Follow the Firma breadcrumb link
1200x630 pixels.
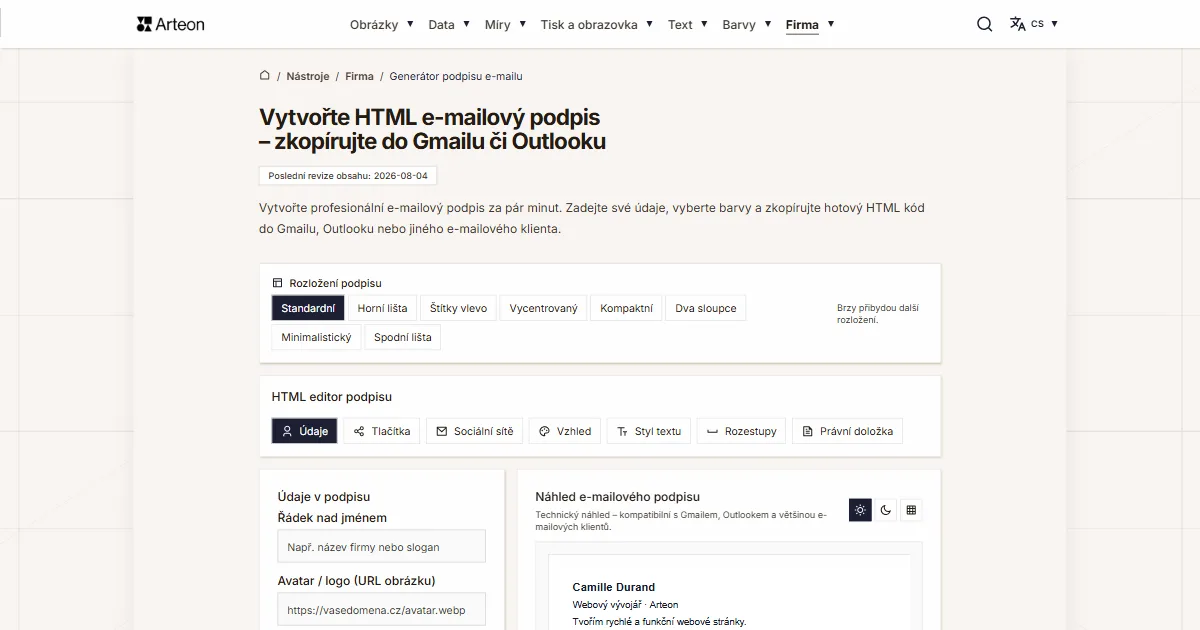(359, 76)
